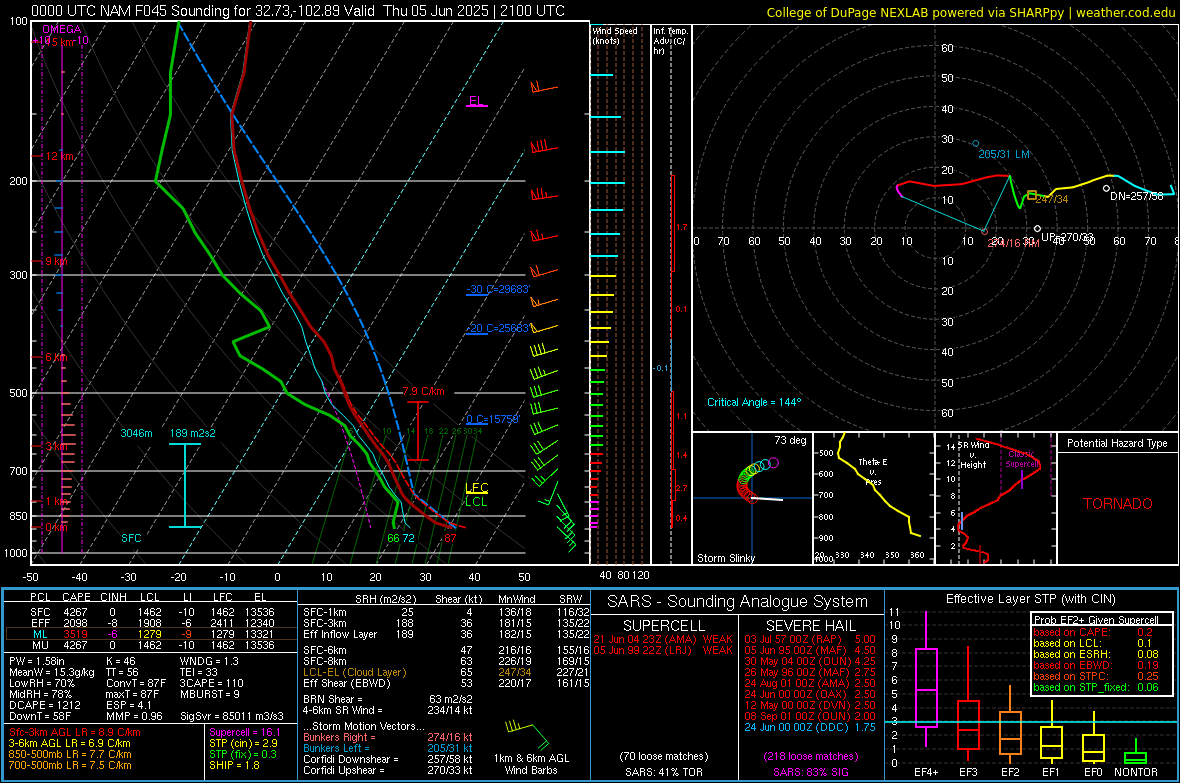
Task: Click the cyan 'Bunkers Left =' line
Action: [388, 748]
